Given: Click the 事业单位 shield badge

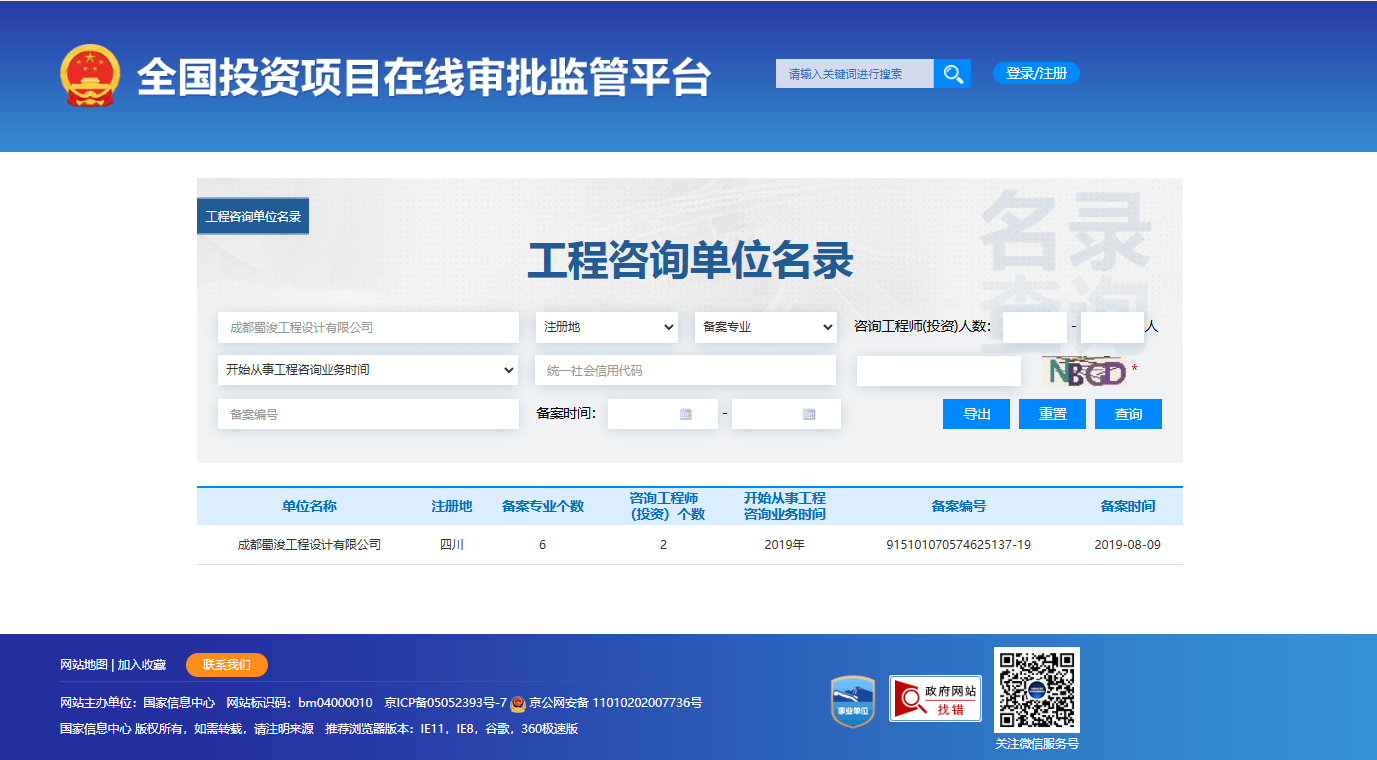Looking at the screenshot, I should (853, 701).
